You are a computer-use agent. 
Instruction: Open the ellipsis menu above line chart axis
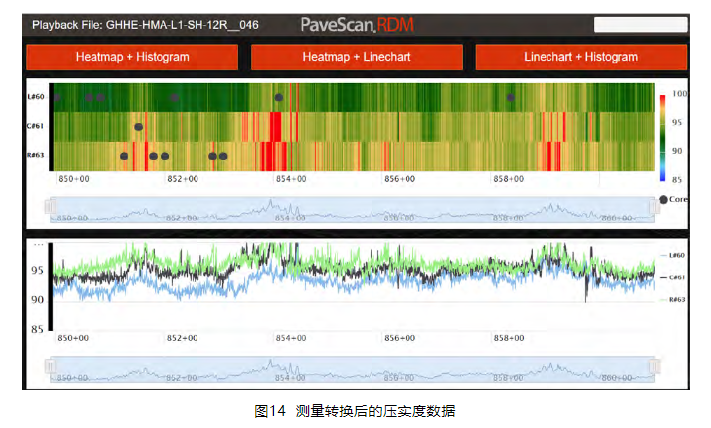[39, 244]
